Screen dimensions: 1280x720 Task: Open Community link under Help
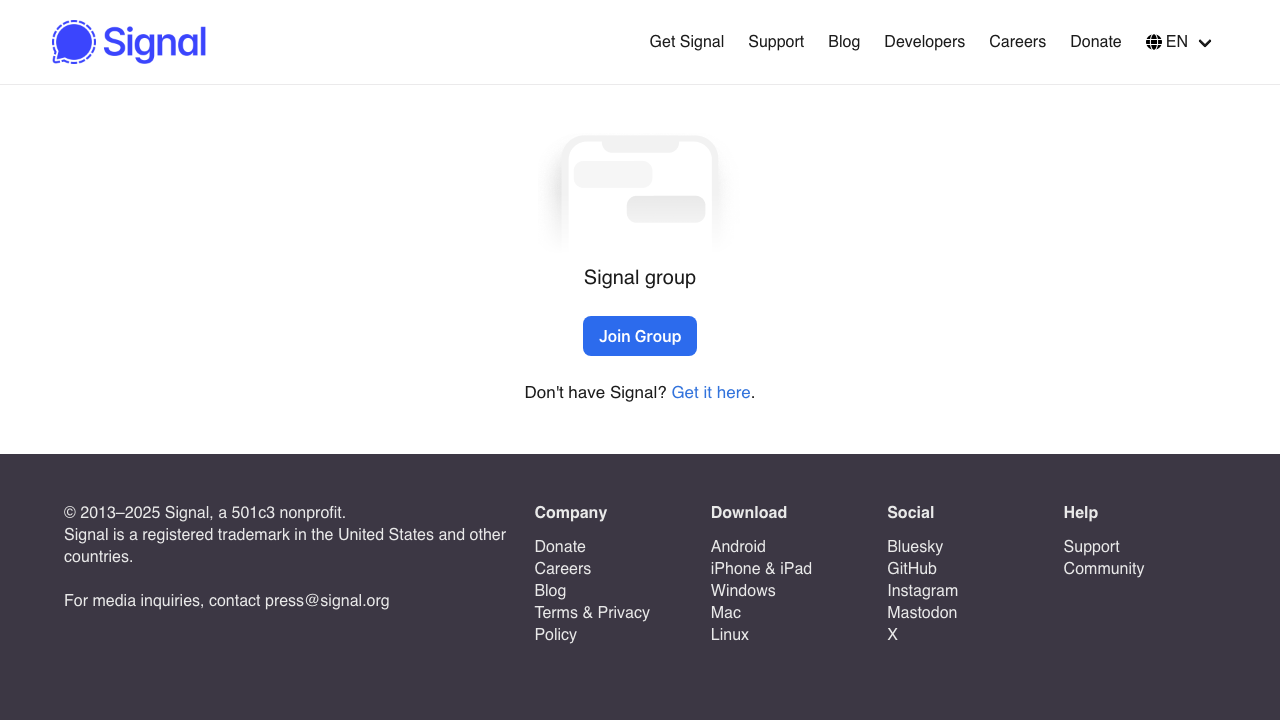coord(1104,568)
